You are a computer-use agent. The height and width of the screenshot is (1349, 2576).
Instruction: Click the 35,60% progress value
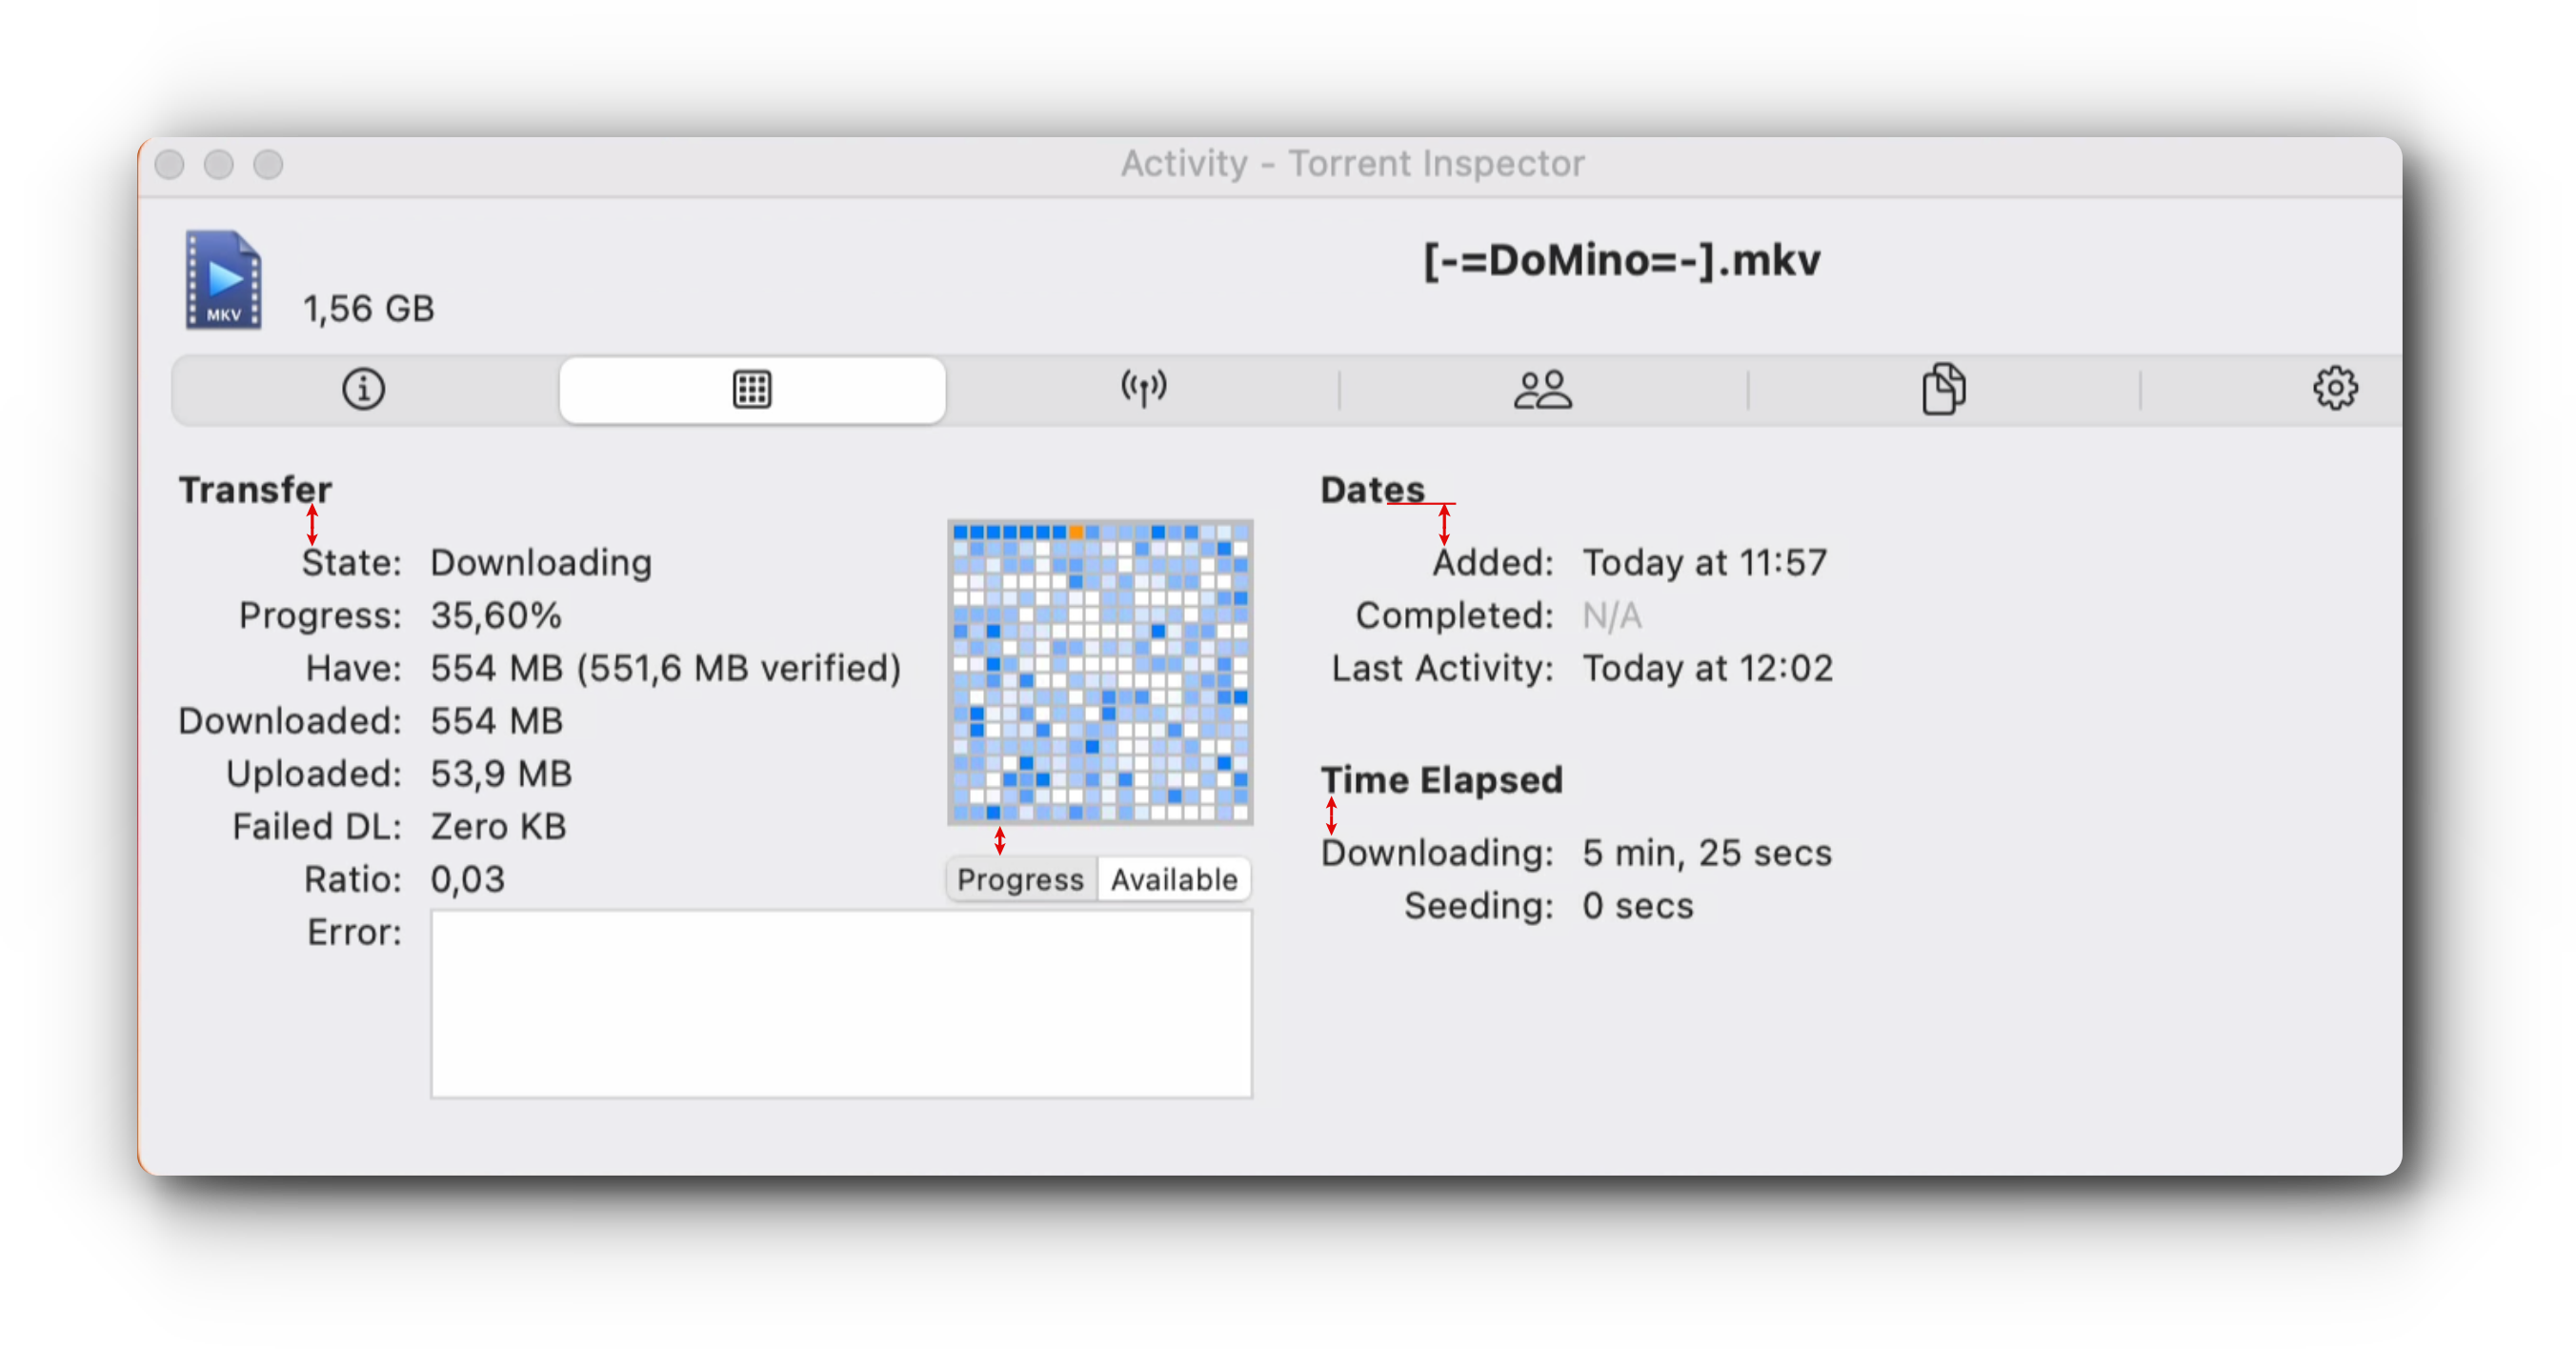tap(496, 615)
